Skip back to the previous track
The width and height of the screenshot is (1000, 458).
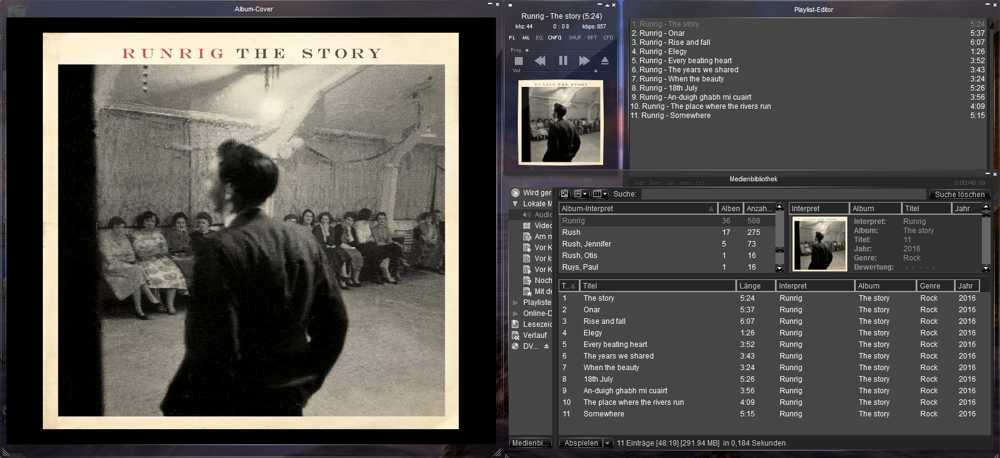tap(540, 61)
